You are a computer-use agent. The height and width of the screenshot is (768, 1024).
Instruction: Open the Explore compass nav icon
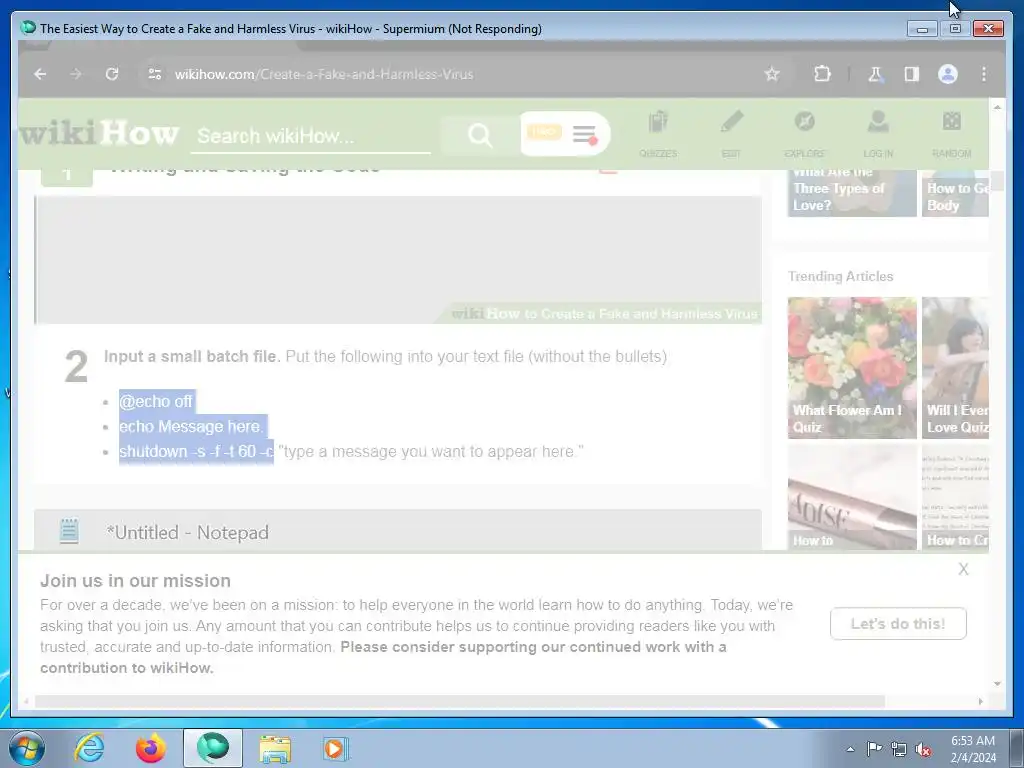click(805, 135)
